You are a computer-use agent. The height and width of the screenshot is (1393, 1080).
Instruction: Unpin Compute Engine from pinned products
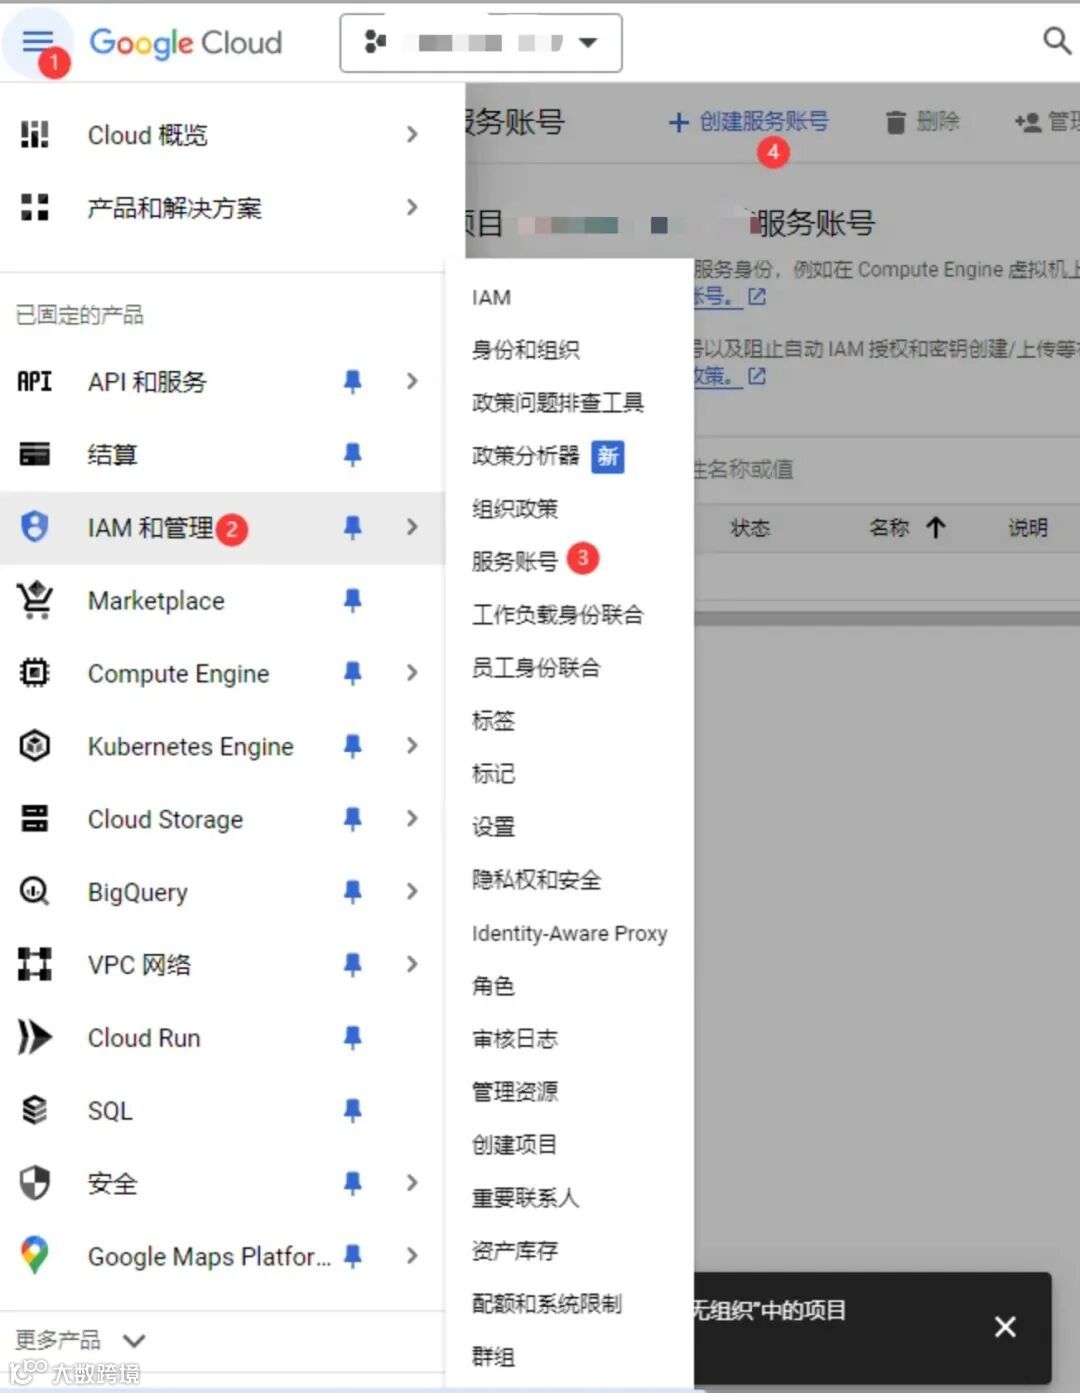coord(352,673)
